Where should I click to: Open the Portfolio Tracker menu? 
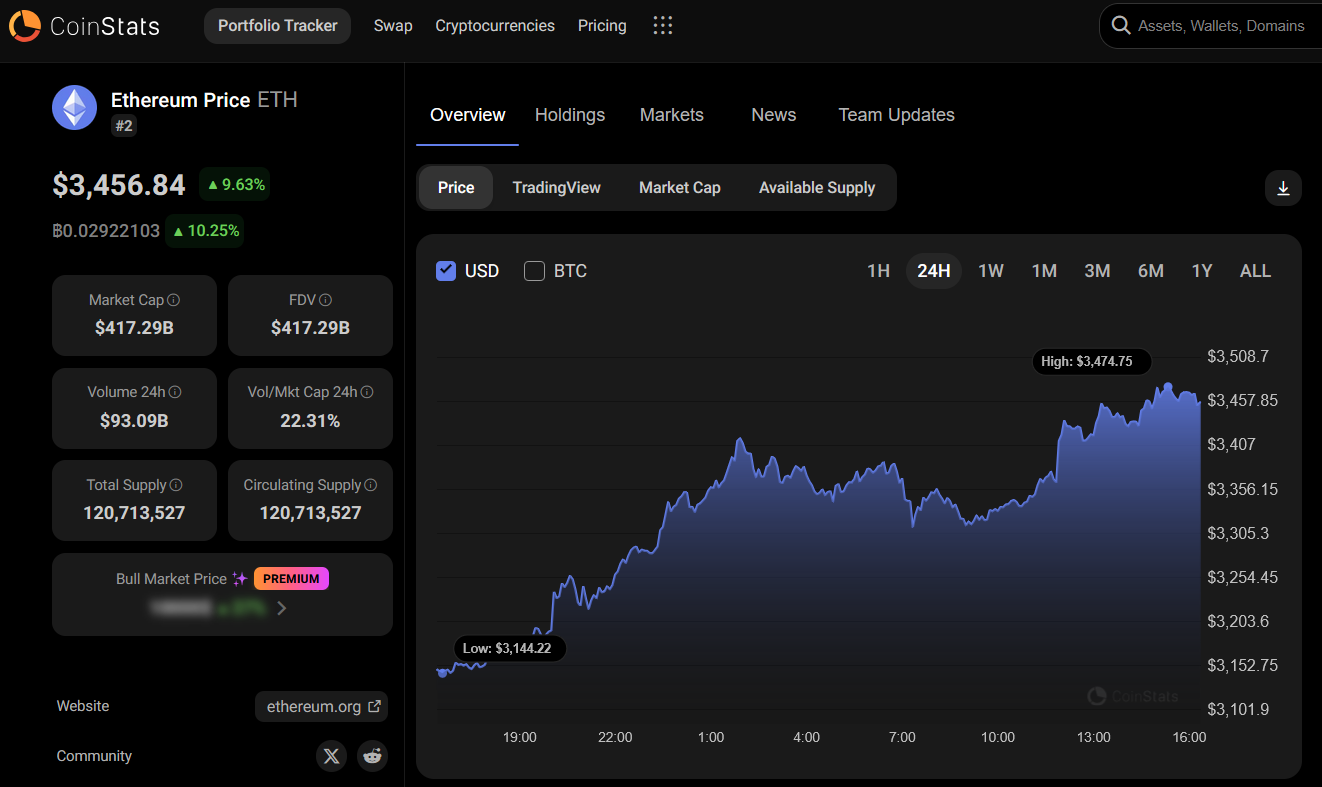pos(277,26)
